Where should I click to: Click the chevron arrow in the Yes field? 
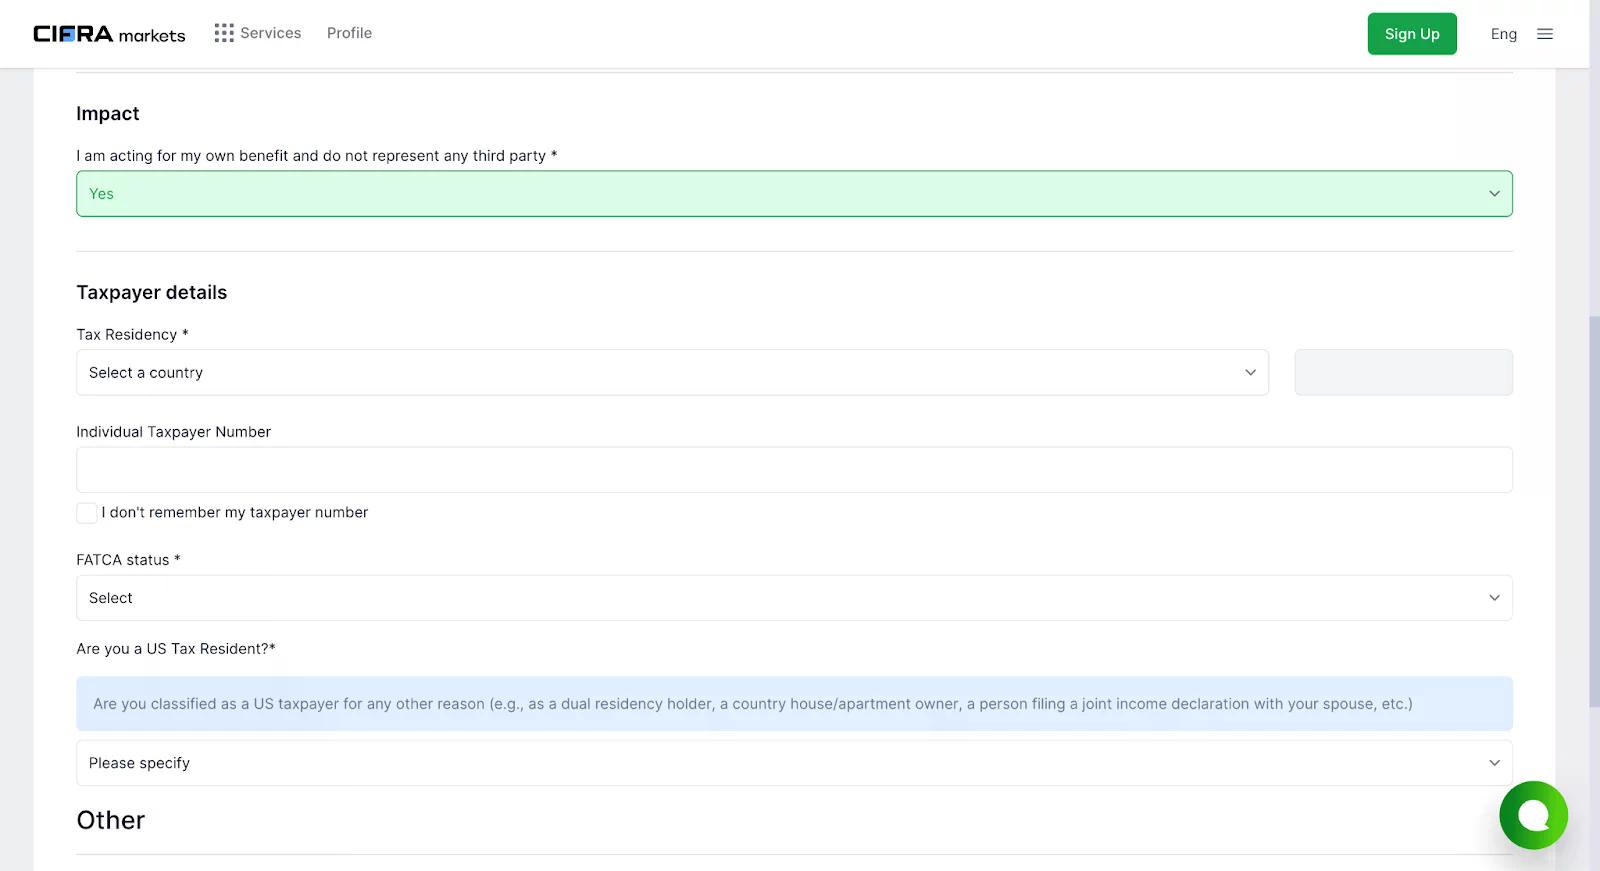(x=1494, y=194)
